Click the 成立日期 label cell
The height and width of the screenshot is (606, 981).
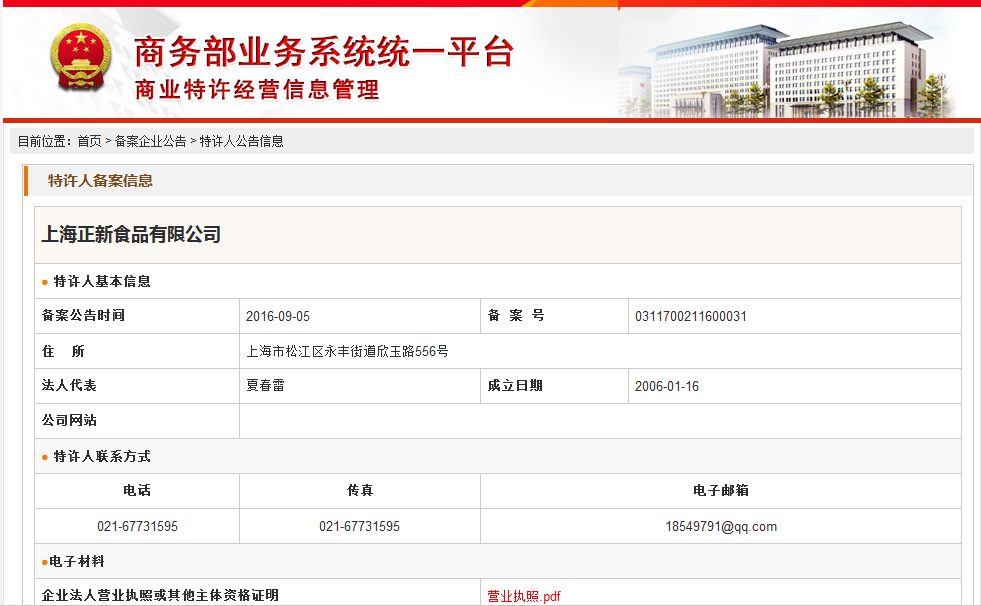[554, 386]
